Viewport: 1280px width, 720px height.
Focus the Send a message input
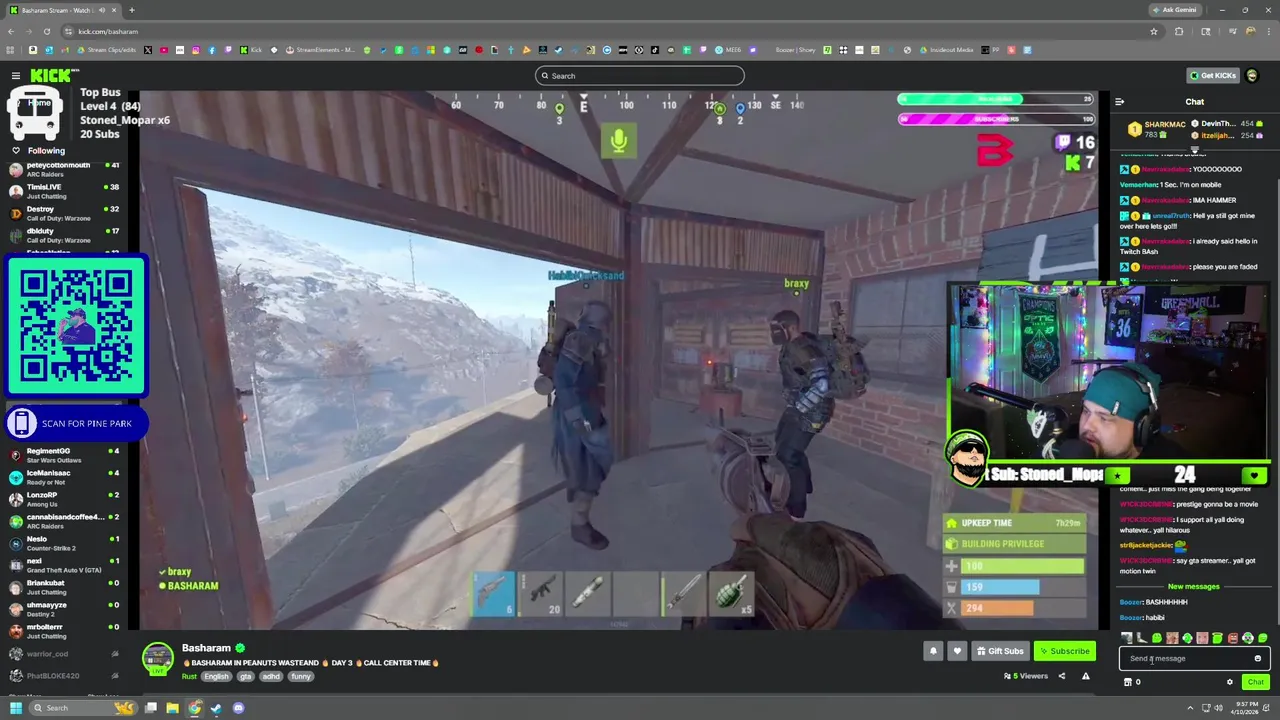[x=1194, y=658]
